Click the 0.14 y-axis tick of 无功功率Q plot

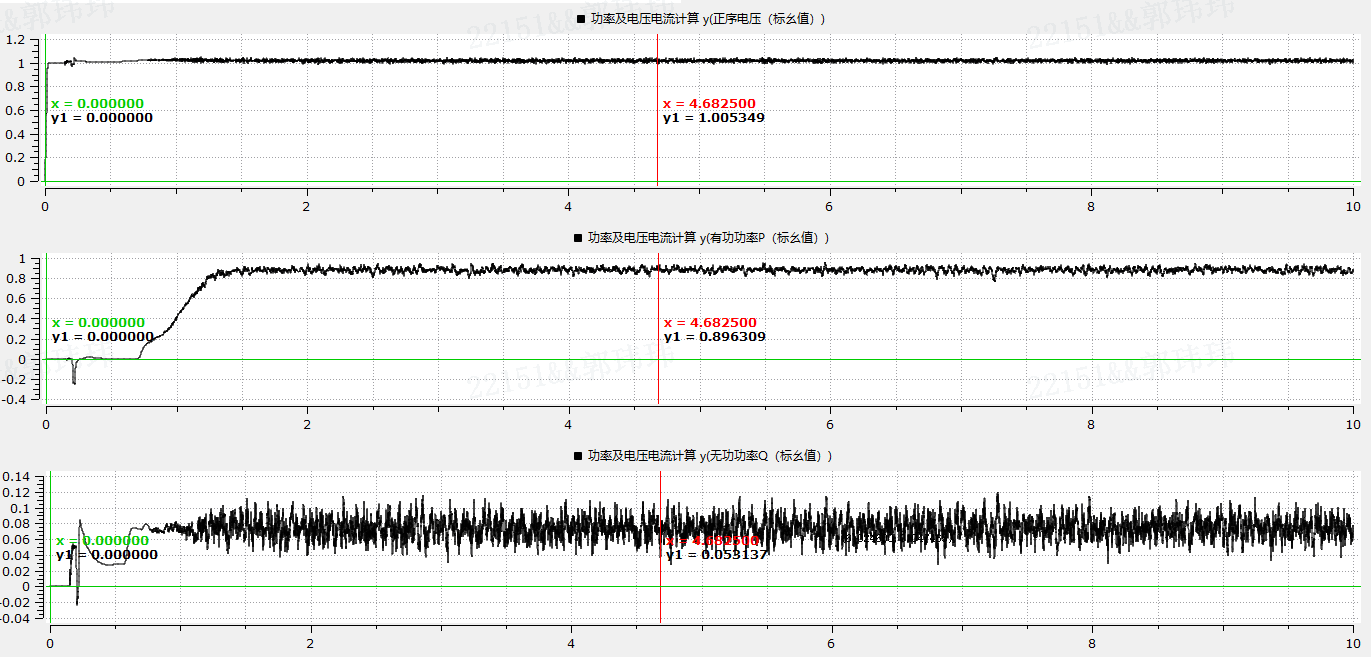pos(18,478)
